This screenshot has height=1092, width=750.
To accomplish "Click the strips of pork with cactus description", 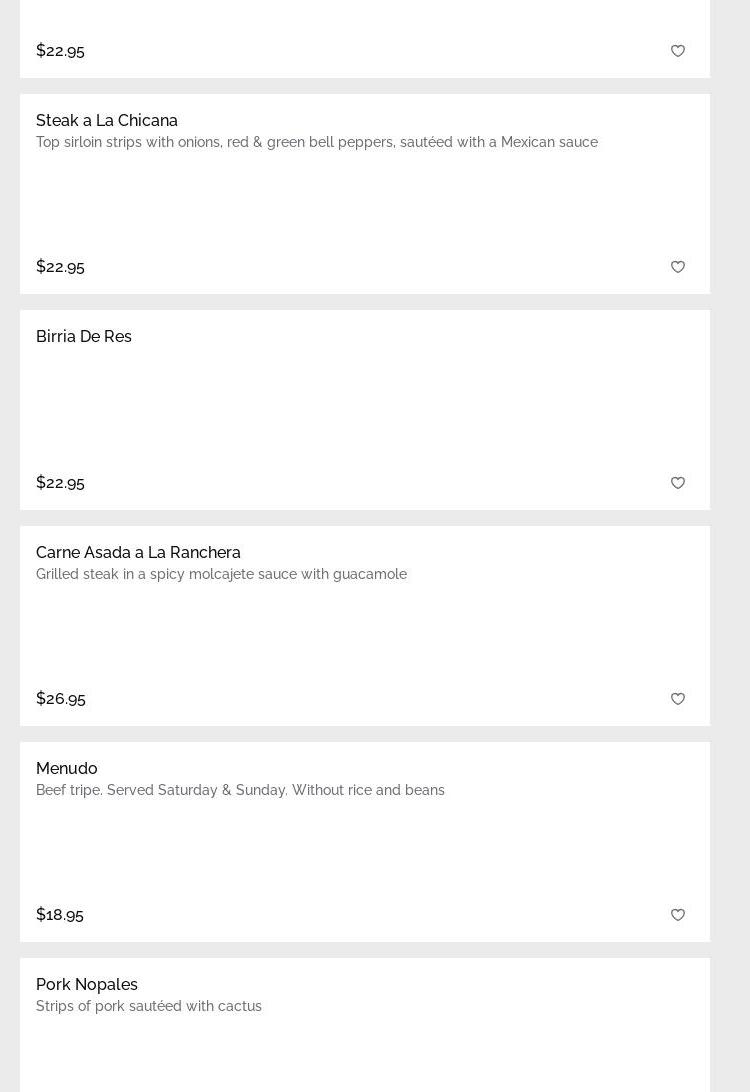I will coord(149,1006).
